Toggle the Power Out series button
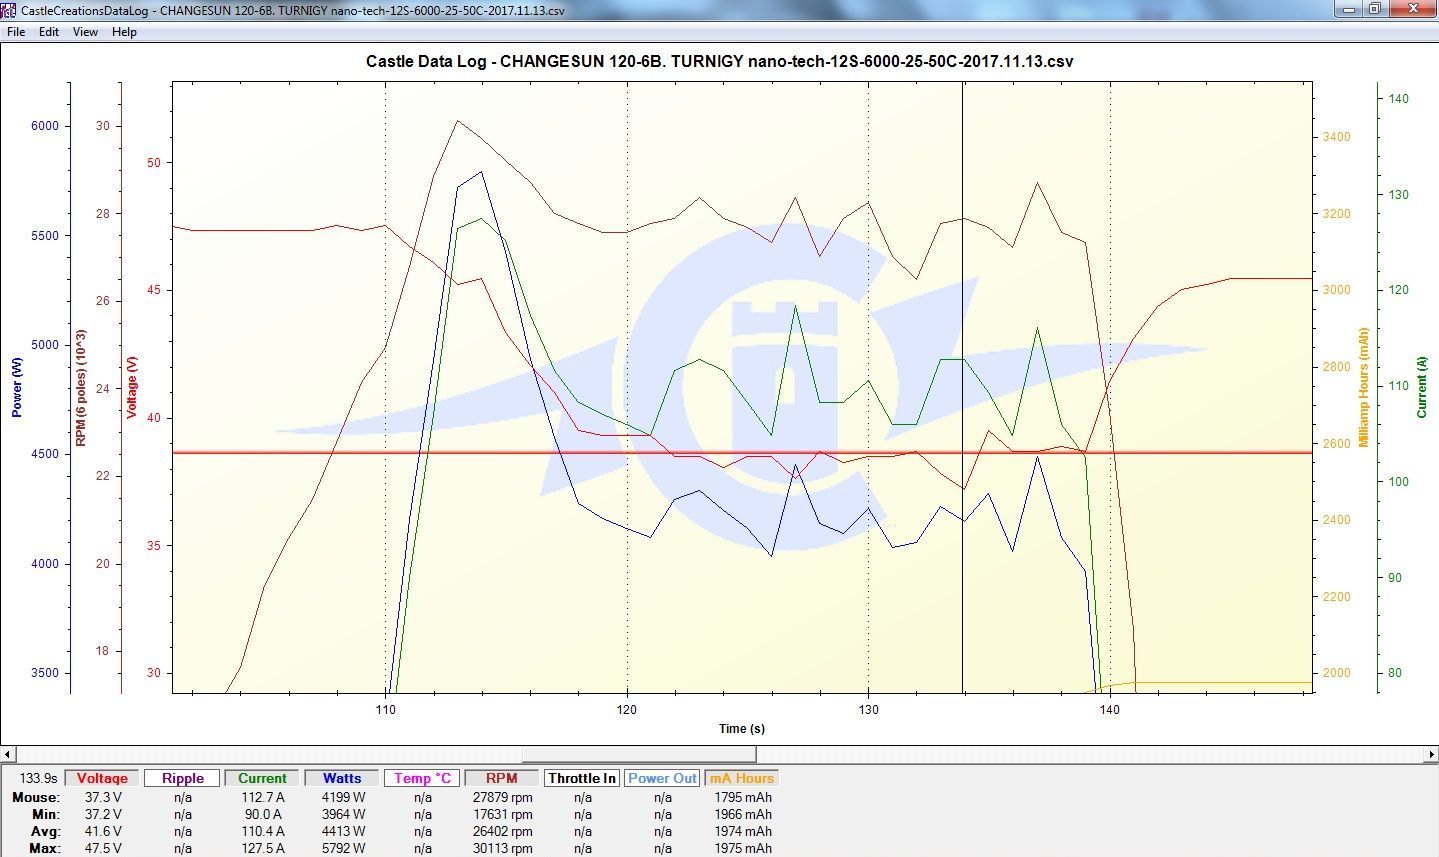1439x857 pixels. point(662,778)
